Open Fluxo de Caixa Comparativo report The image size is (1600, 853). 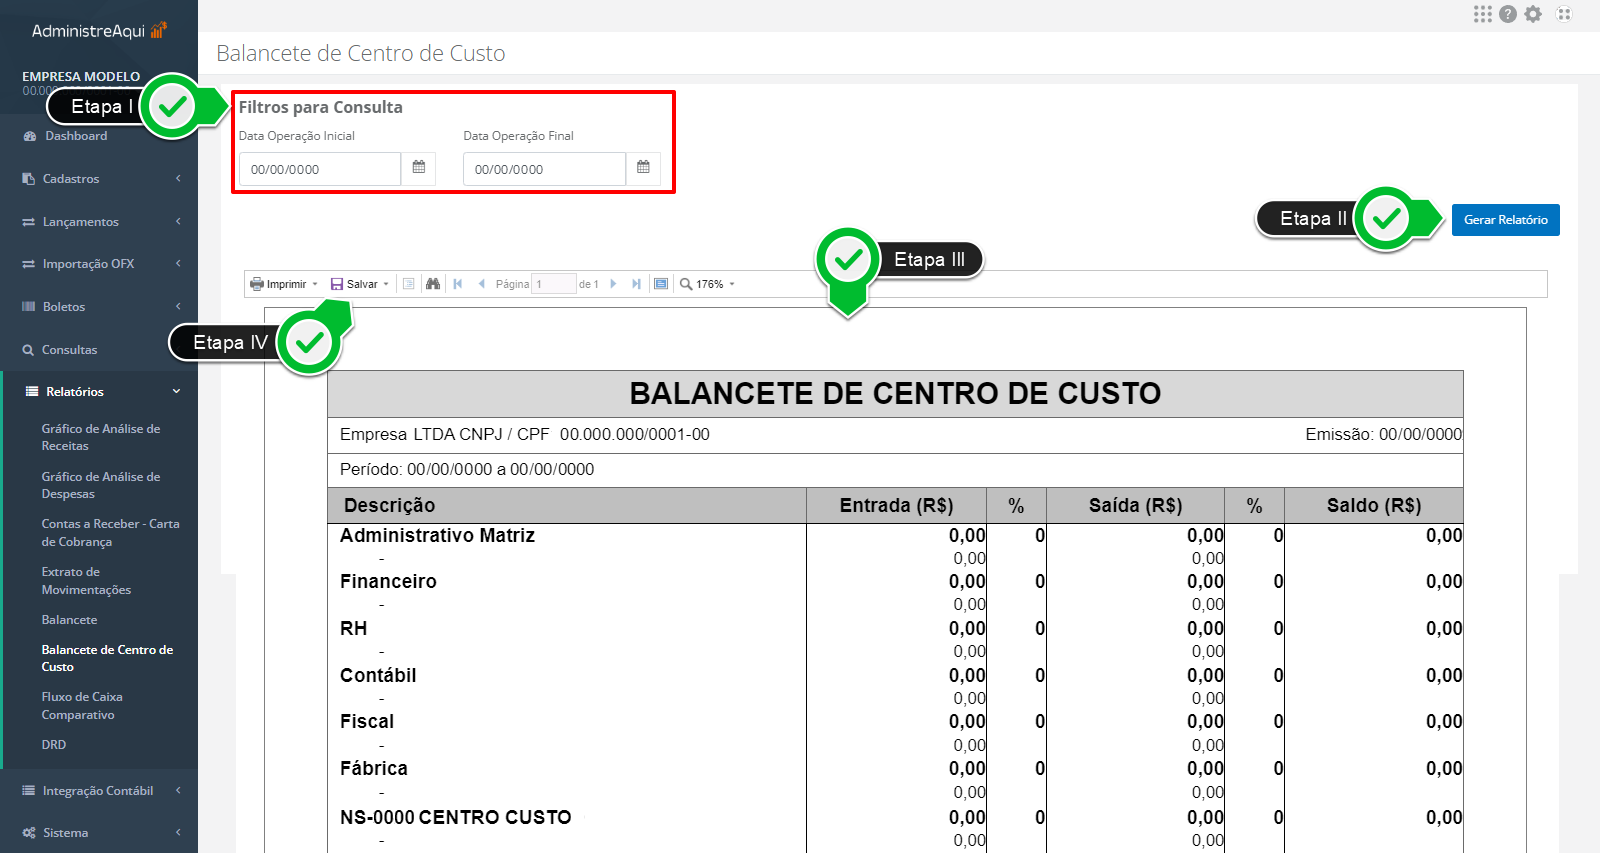tap(81, 706)
